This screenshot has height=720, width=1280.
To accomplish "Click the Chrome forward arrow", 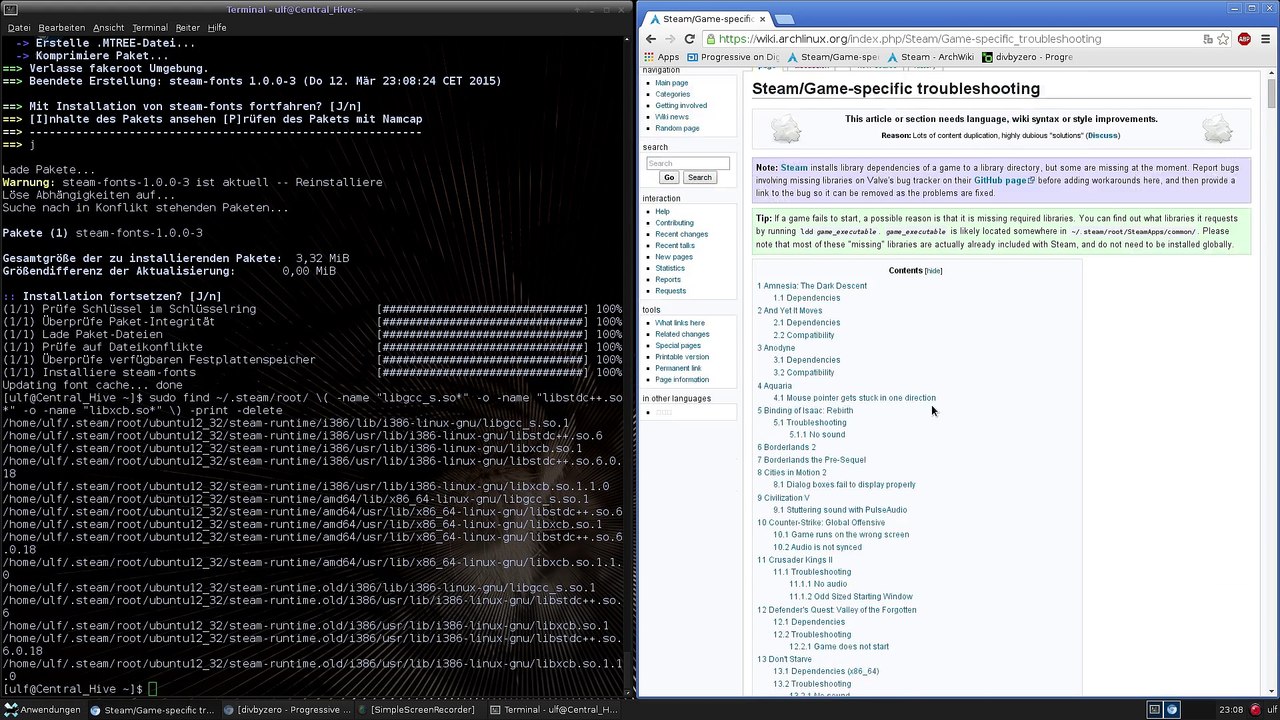I will coord(670,39).
